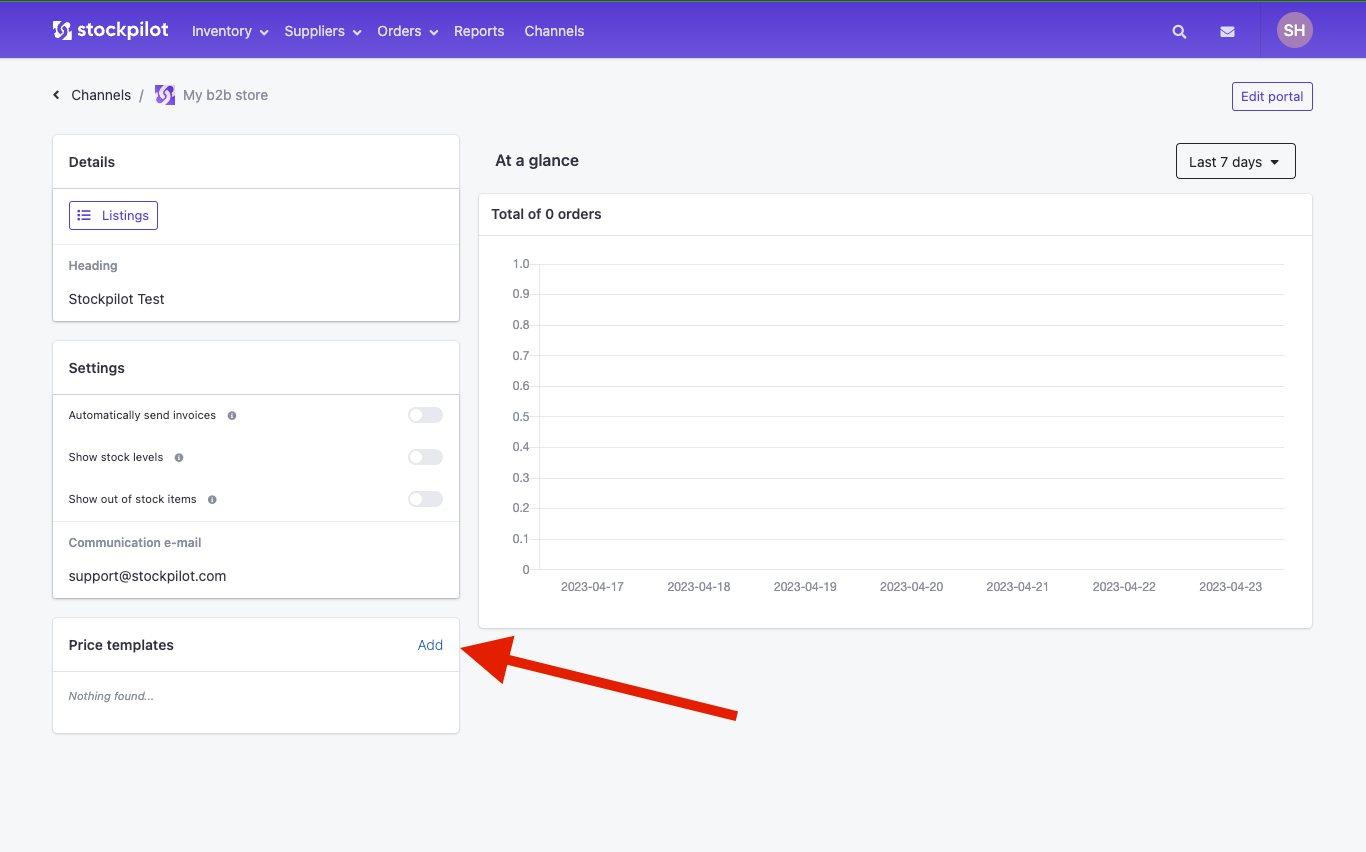Click the 2023-04-17 axis date label

592,587
